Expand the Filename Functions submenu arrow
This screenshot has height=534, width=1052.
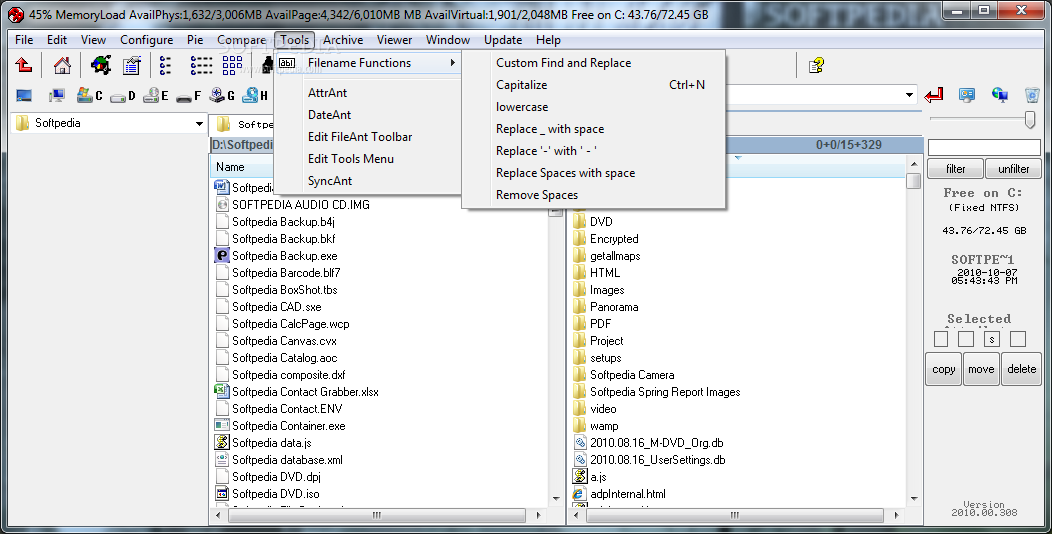point(453,63)
